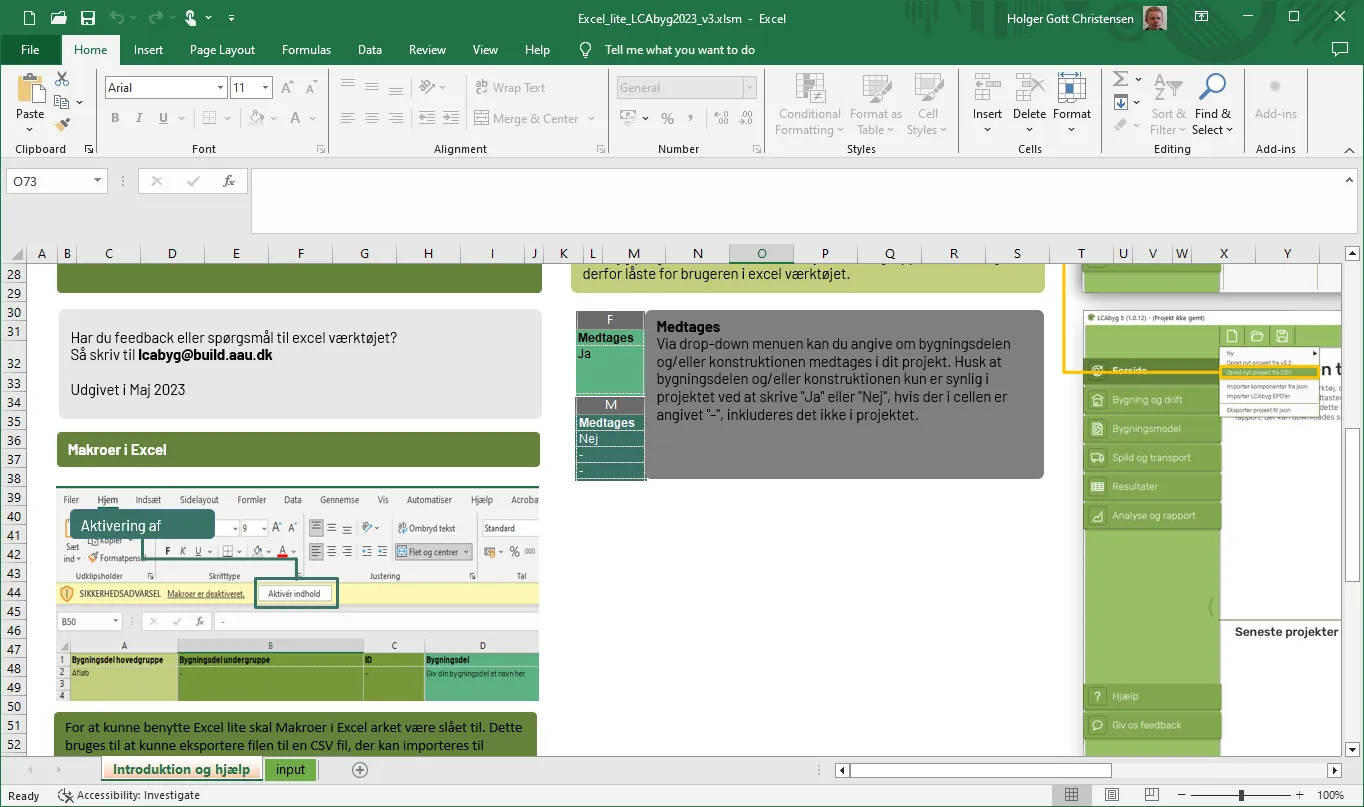Click the zoom slider handle
This screenshot has height=807, width=1364.
(x=1241, y=795)
